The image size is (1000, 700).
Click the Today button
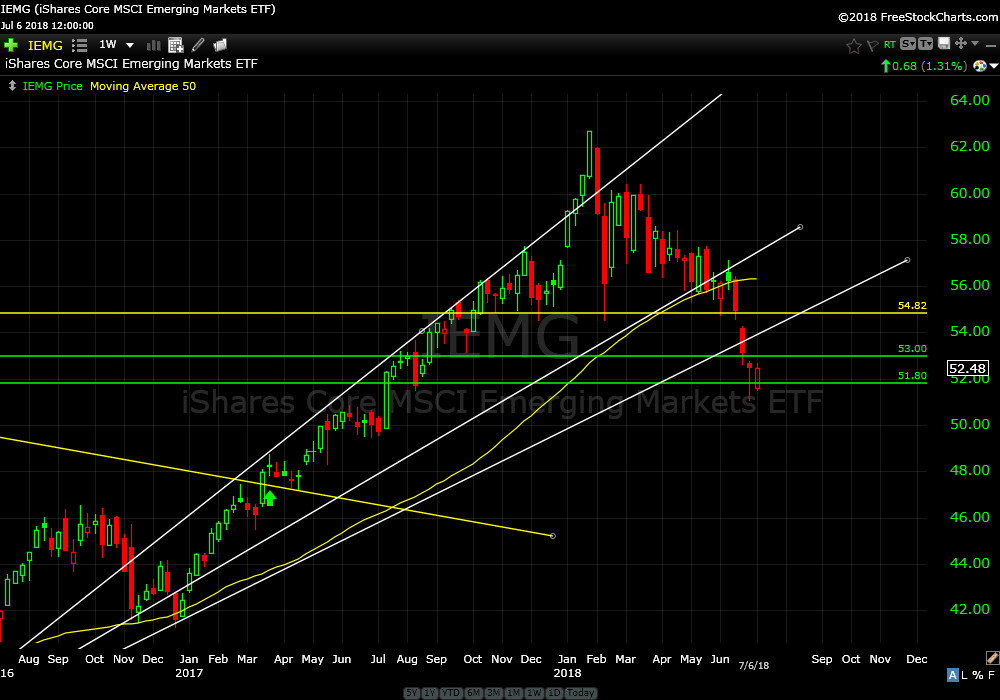click(x=580, y=693)
